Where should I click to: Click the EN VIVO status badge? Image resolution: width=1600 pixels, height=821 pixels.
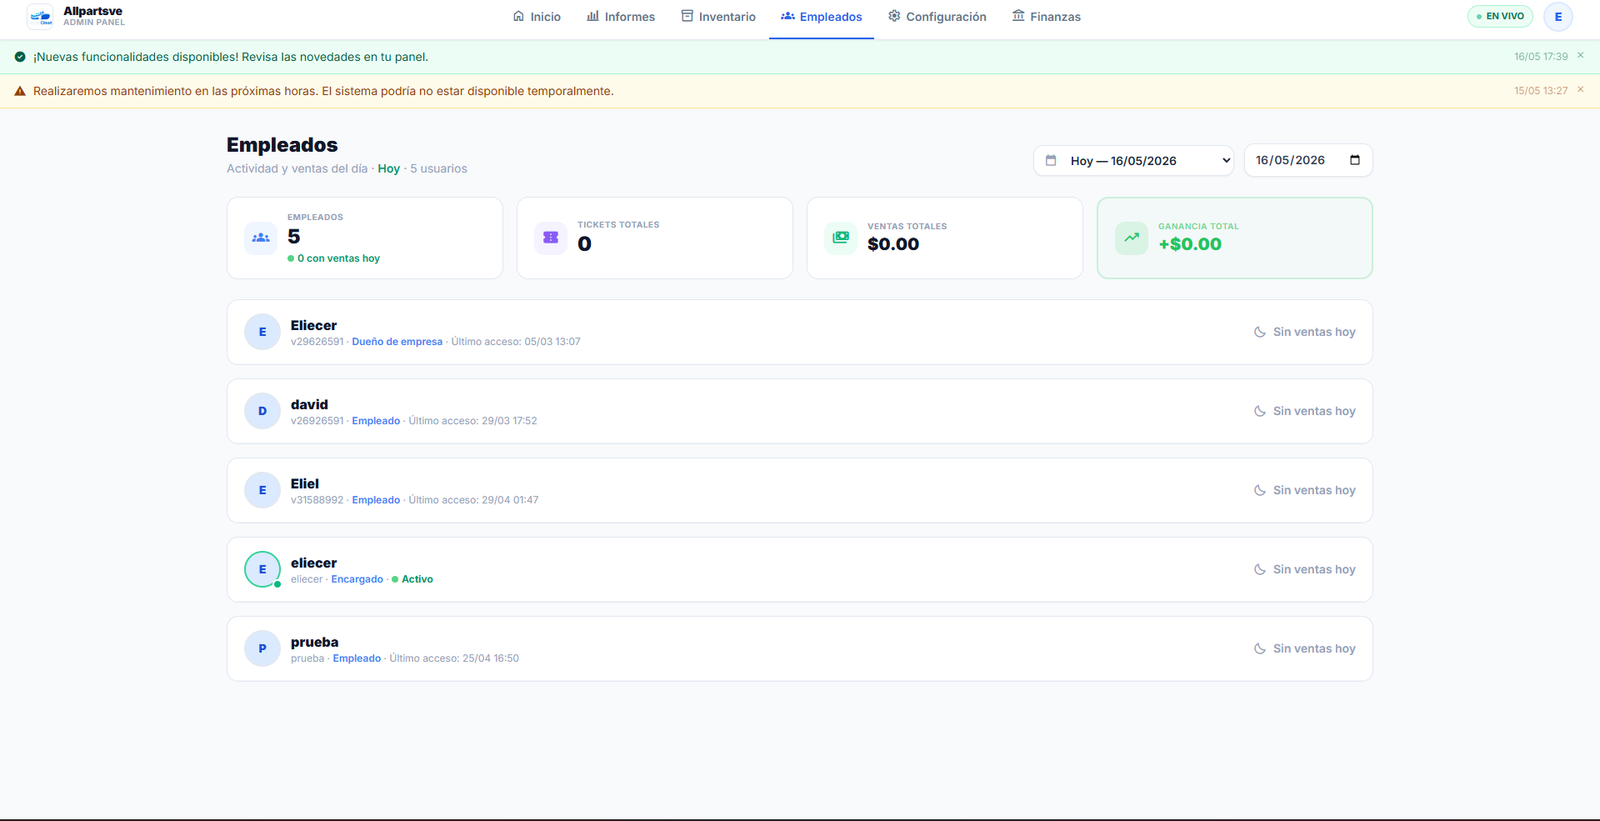tap(1500, 16)
